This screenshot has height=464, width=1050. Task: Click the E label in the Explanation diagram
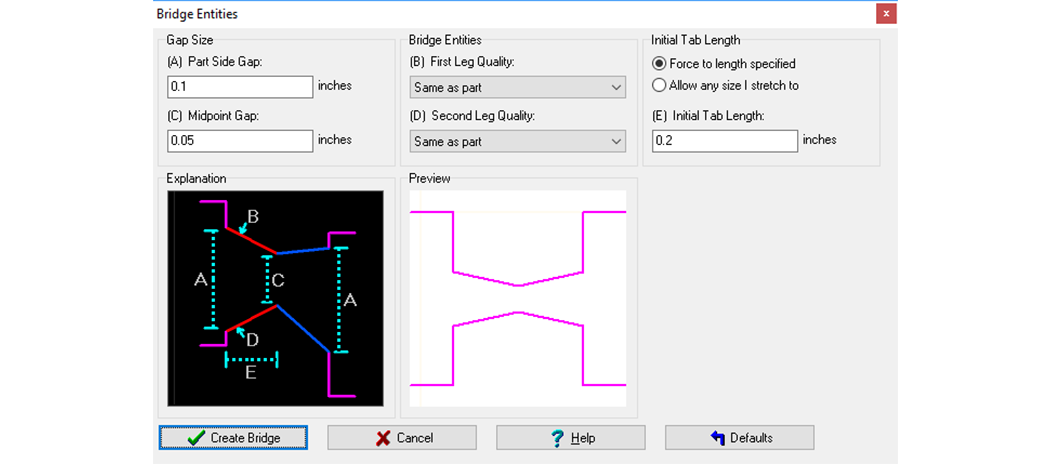click(x=251, y=373)
